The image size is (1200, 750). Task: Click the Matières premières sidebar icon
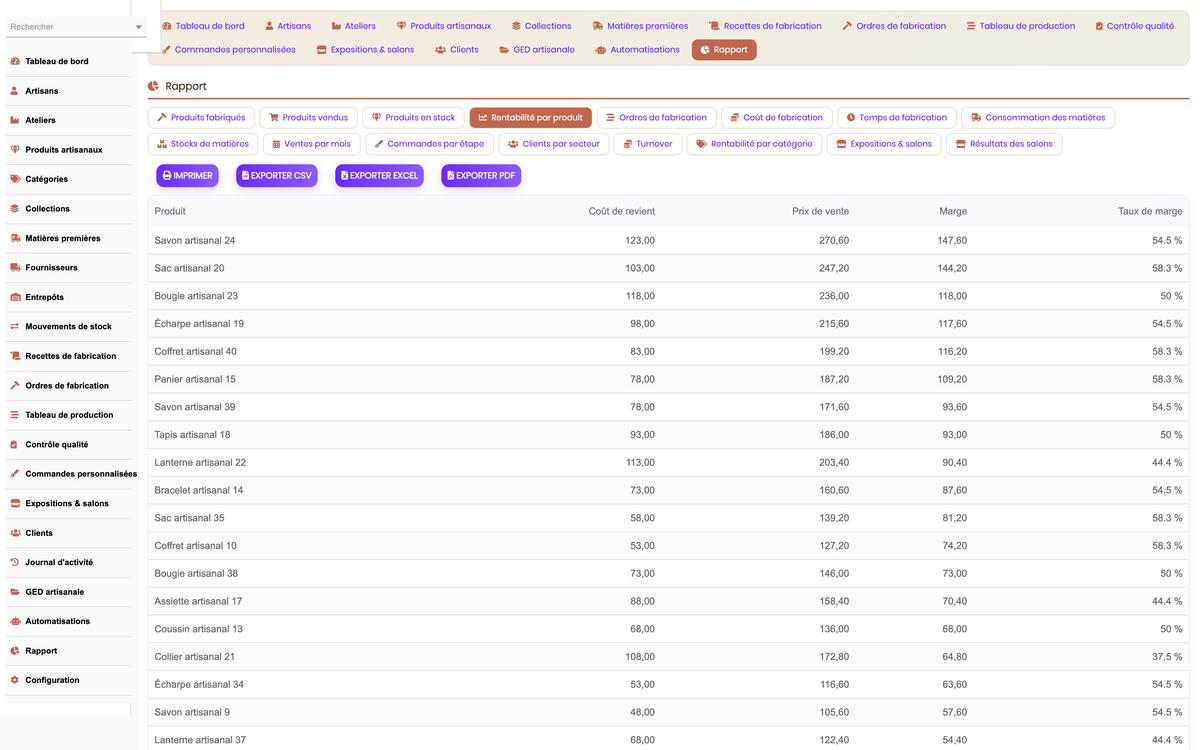pyautogui.click(x=15, y=238)
